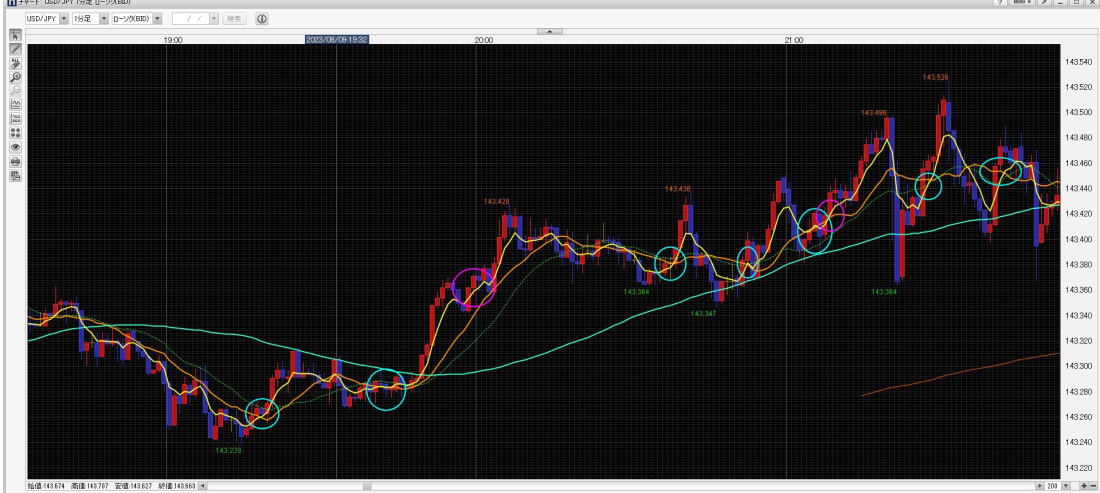Click the 19:00 time axis label
Screen dimensions: 1100x493
point(173,40)
